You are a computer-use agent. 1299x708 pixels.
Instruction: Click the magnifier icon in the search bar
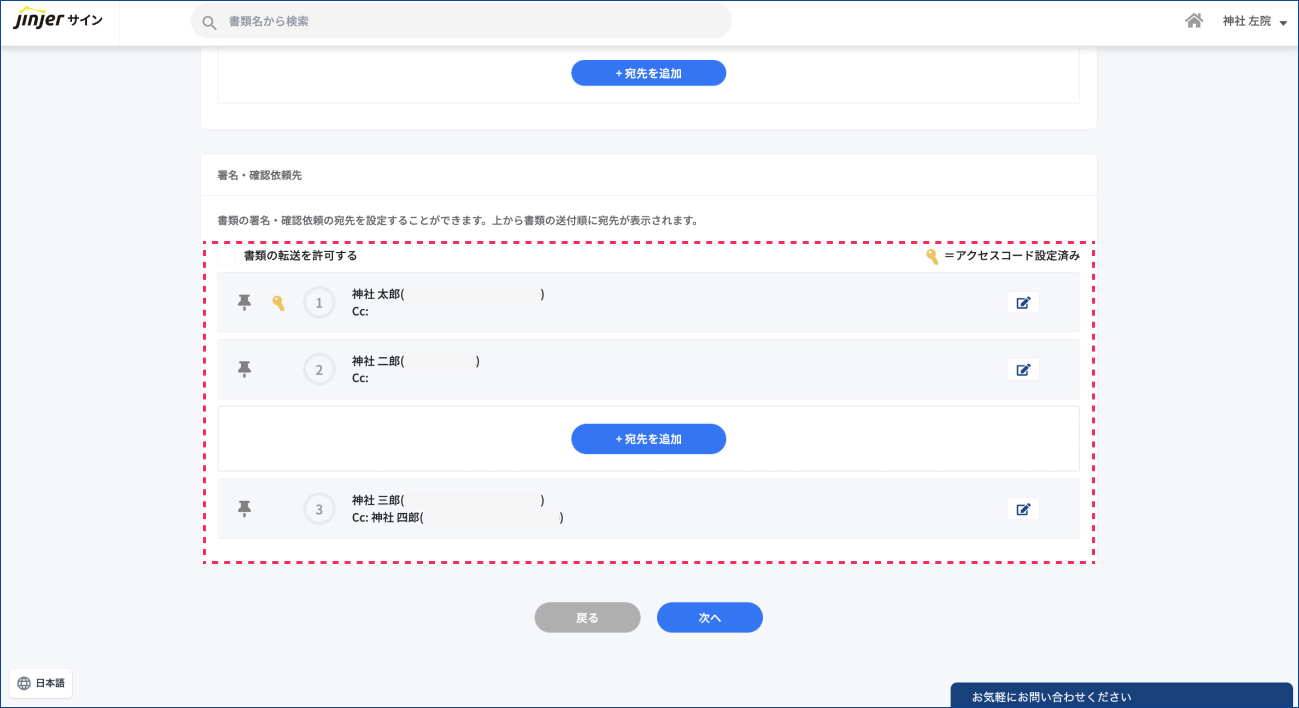click(x=209, y=22)
